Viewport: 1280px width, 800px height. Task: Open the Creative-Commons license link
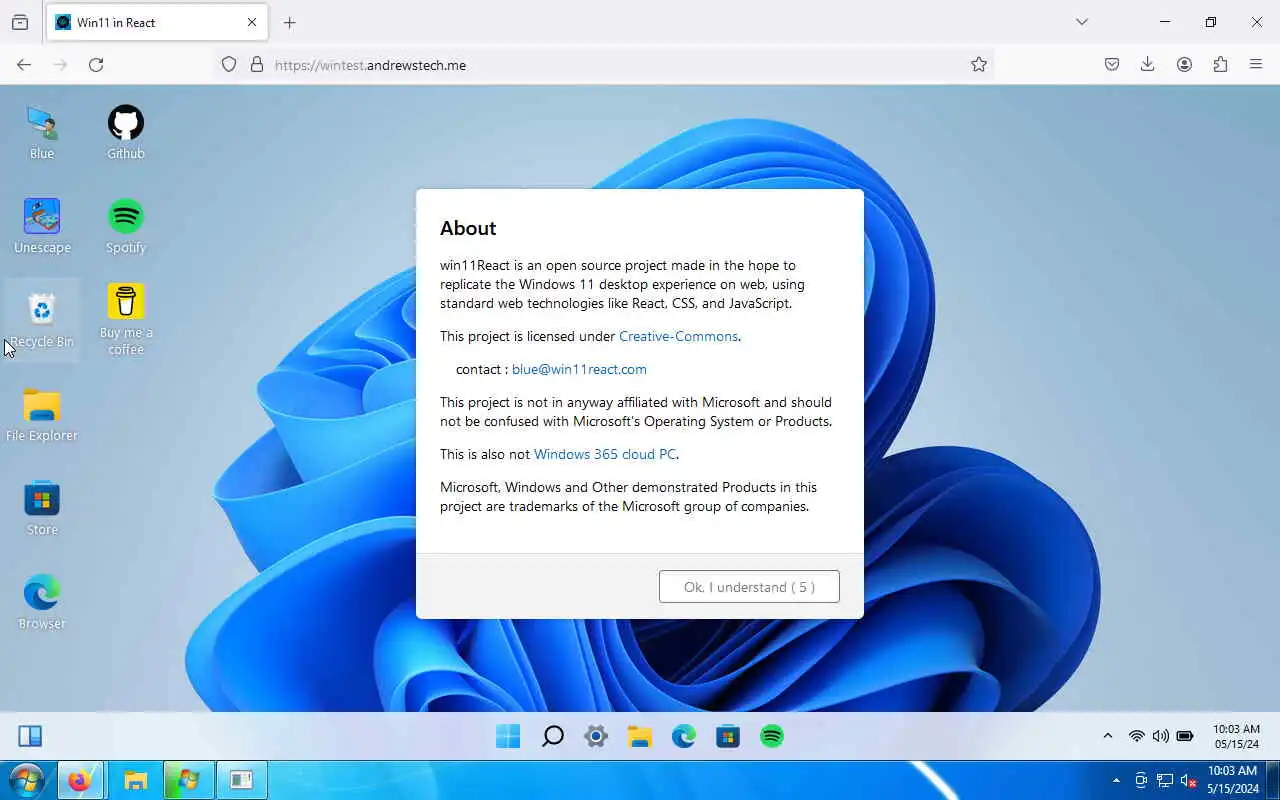pyautogui.click(x=678, y=336)
